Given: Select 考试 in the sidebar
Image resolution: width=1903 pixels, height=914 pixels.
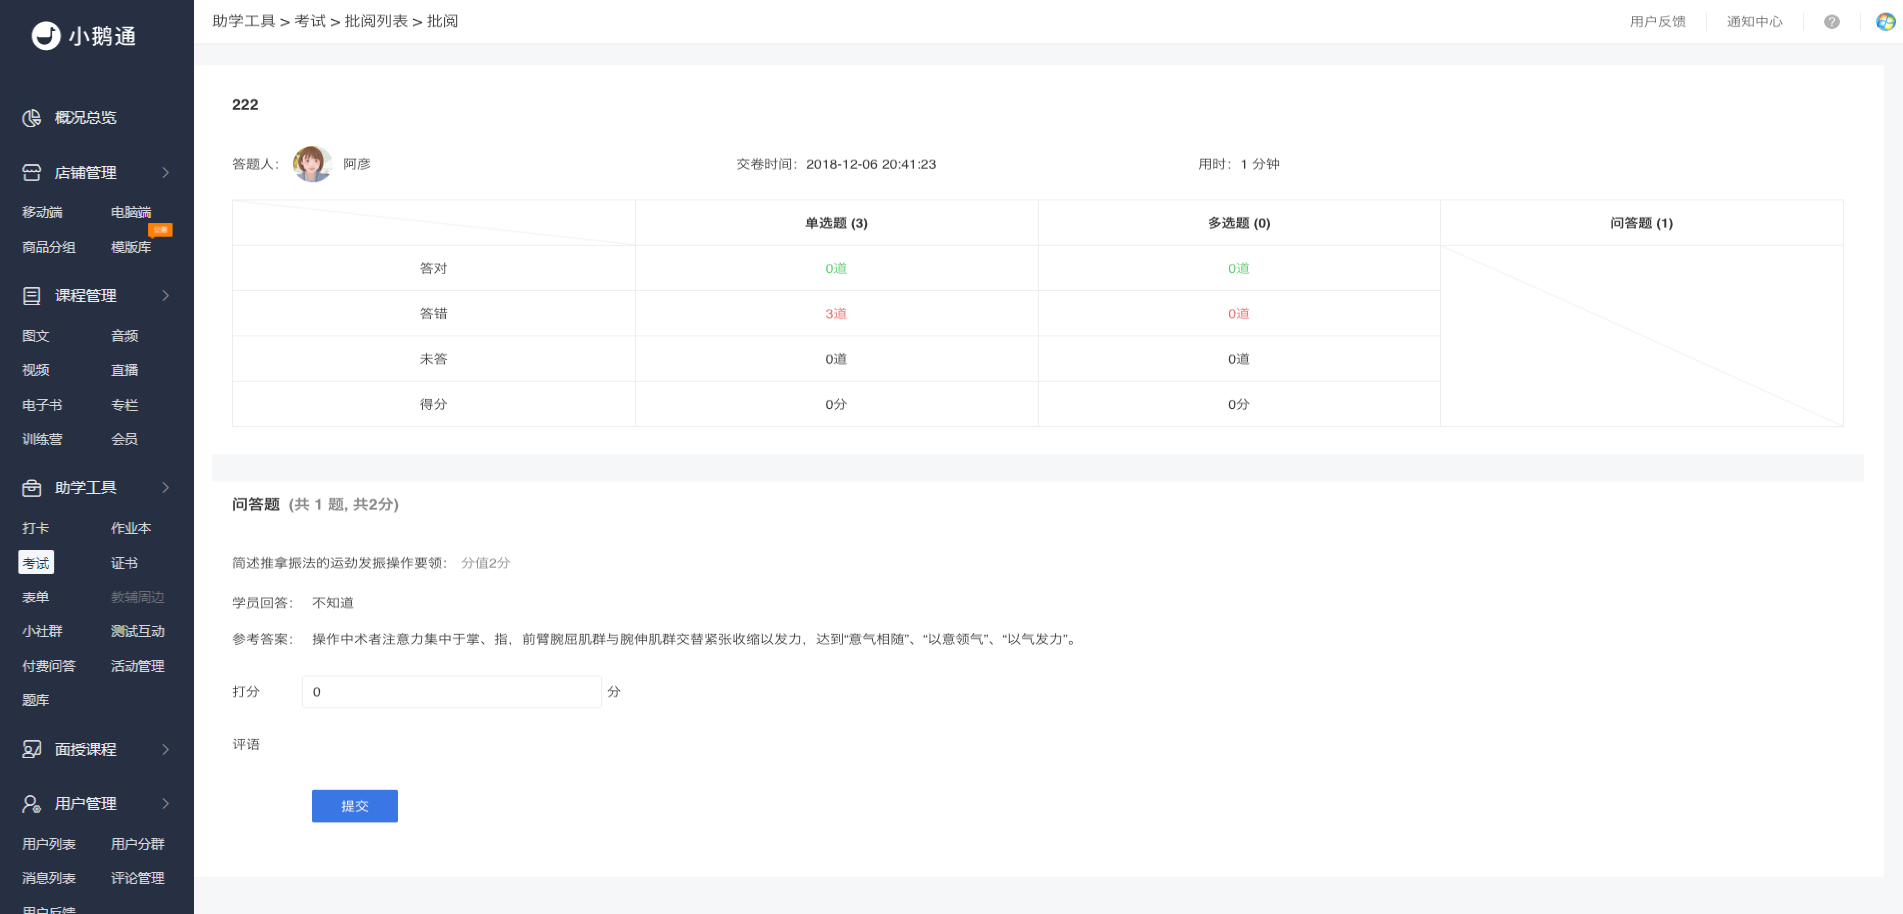Looking at the screenshot, I should pos(36,563).
